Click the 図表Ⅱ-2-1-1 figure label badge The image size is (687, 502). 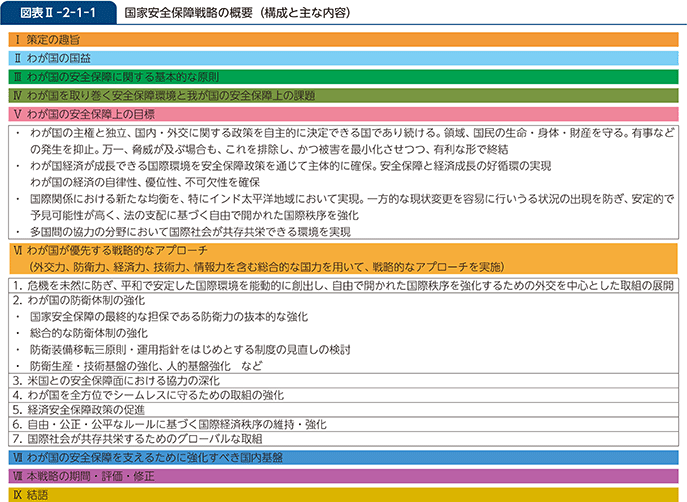(x=53, y=13)
